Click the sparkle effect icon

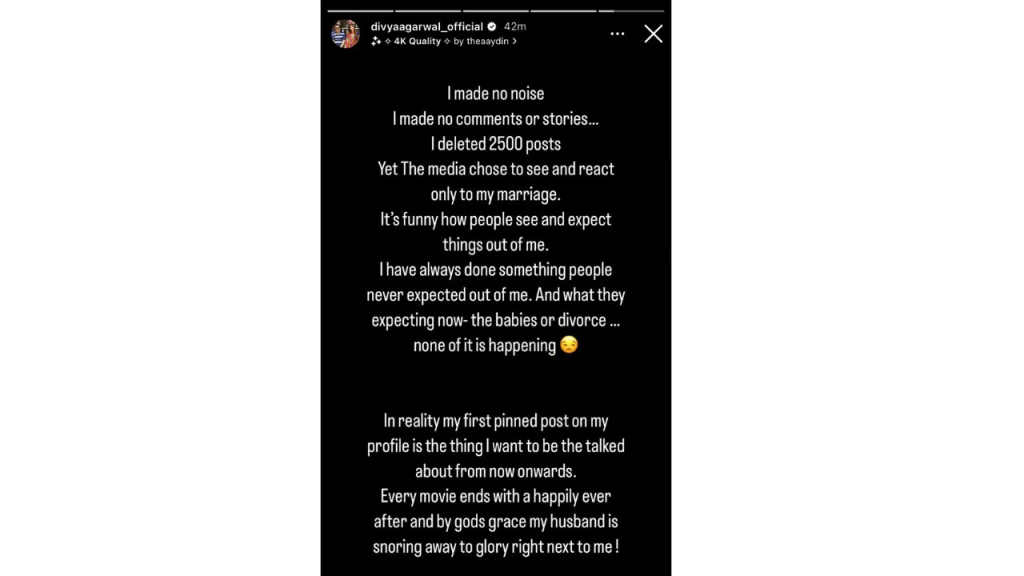pyautogui.click(x=376, y=42)
